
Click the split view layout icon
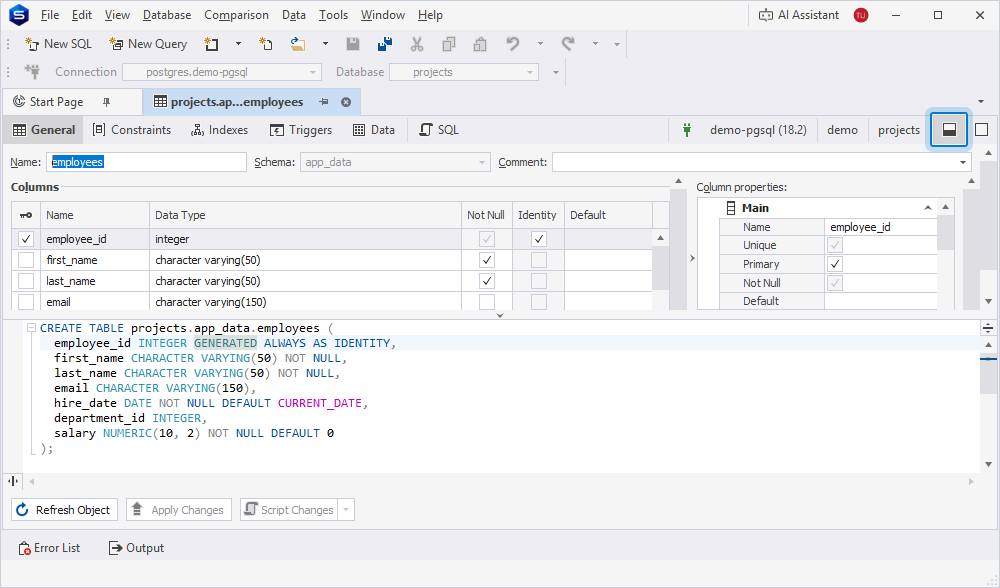click(949, 130)
